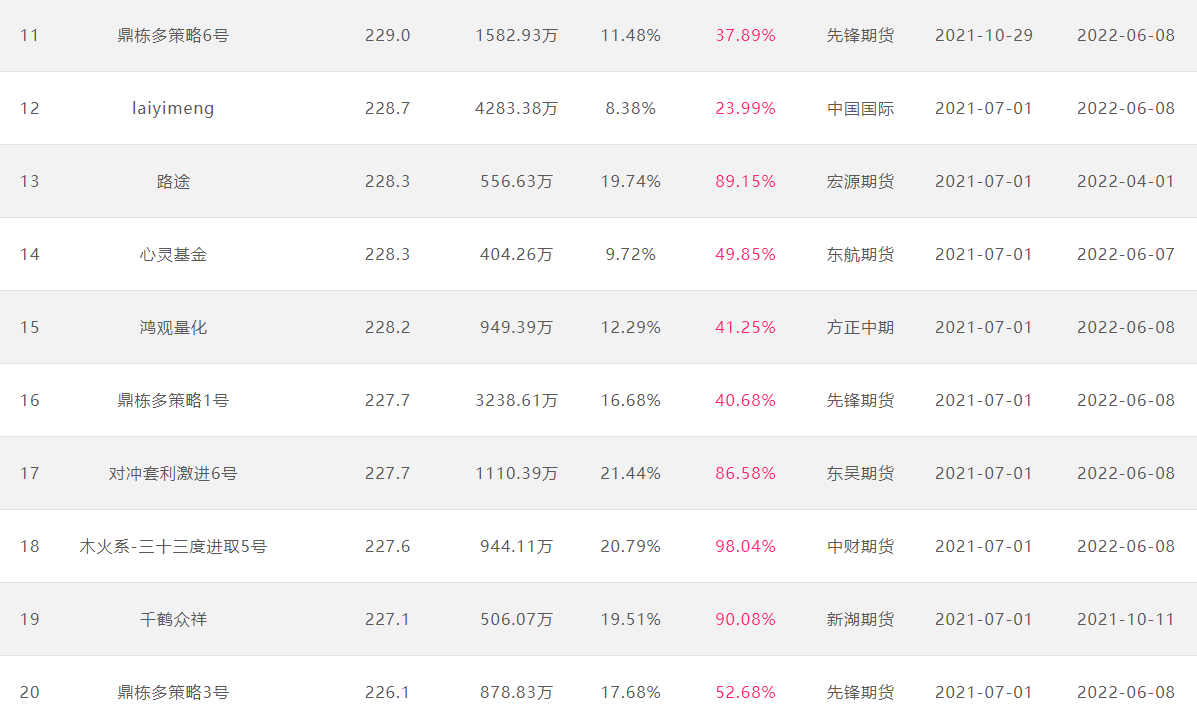Open the 鼎栋多策略1号 account link

point(173,400)
